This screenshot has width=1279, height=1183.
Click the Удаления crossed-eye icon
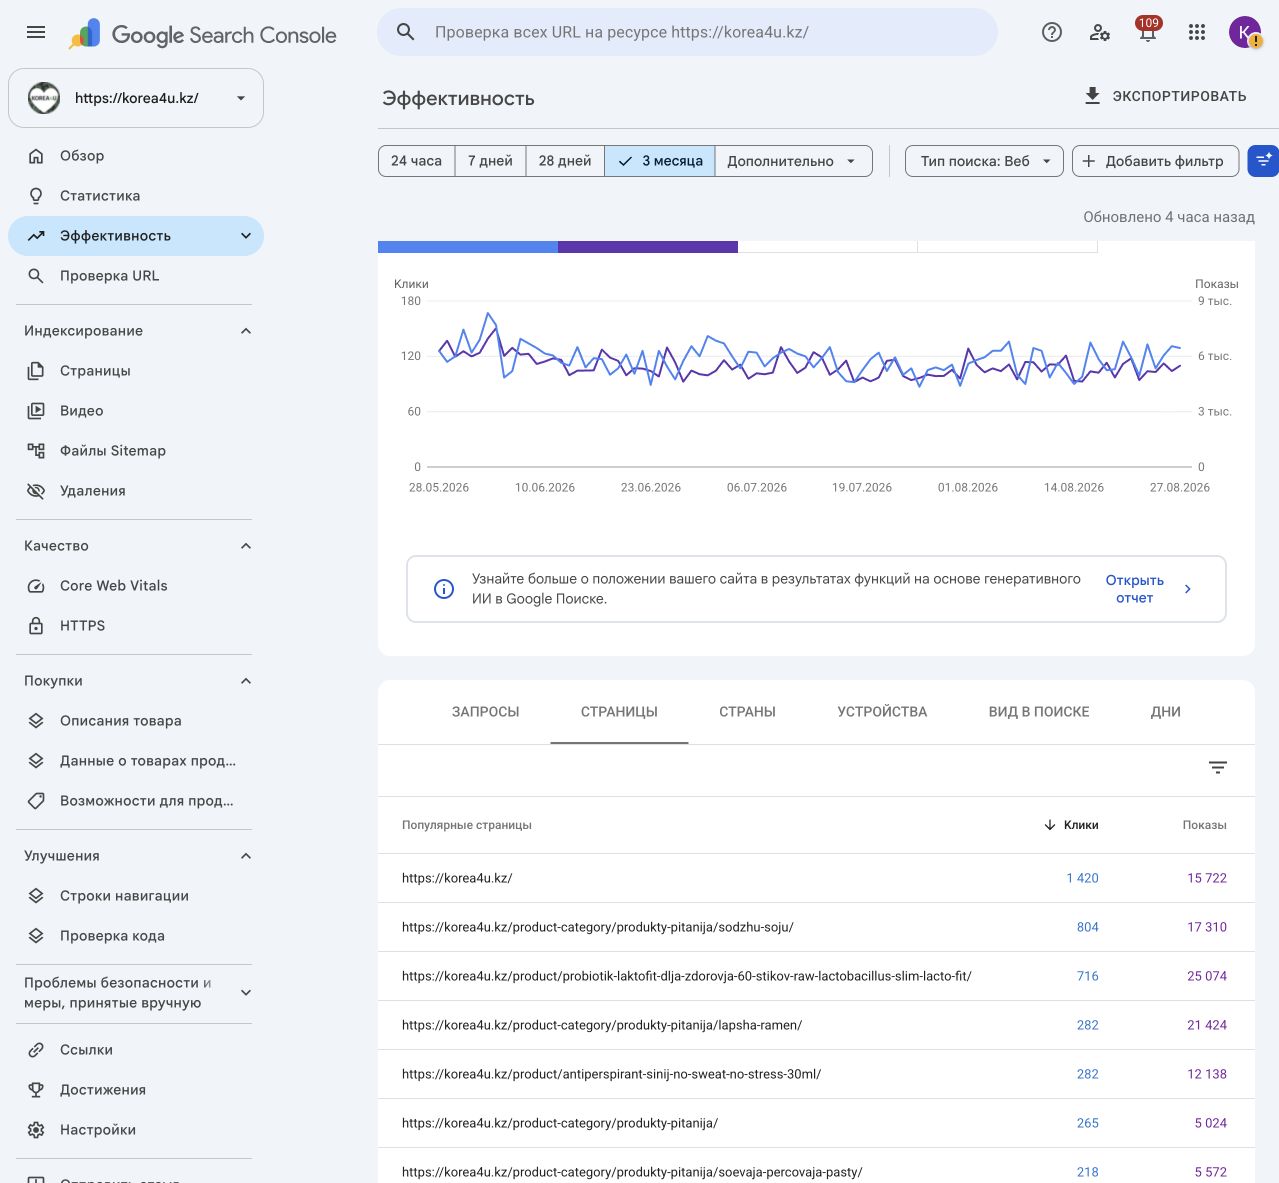coord(36,491)
